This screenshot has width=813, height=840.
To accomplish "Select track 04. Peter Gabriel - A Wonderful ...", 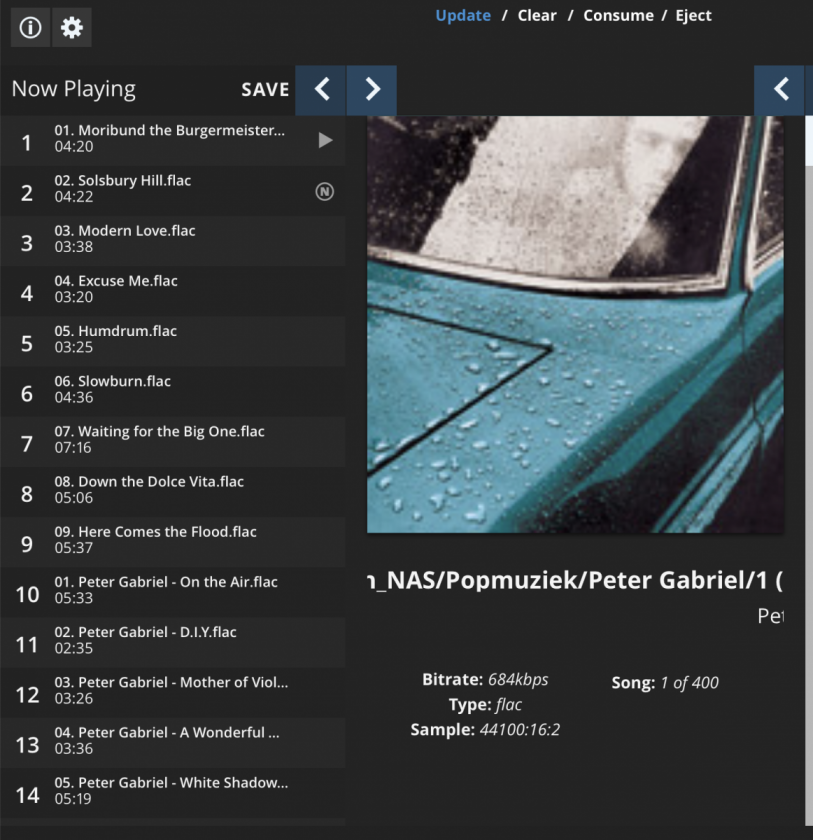I will point(172,743).
